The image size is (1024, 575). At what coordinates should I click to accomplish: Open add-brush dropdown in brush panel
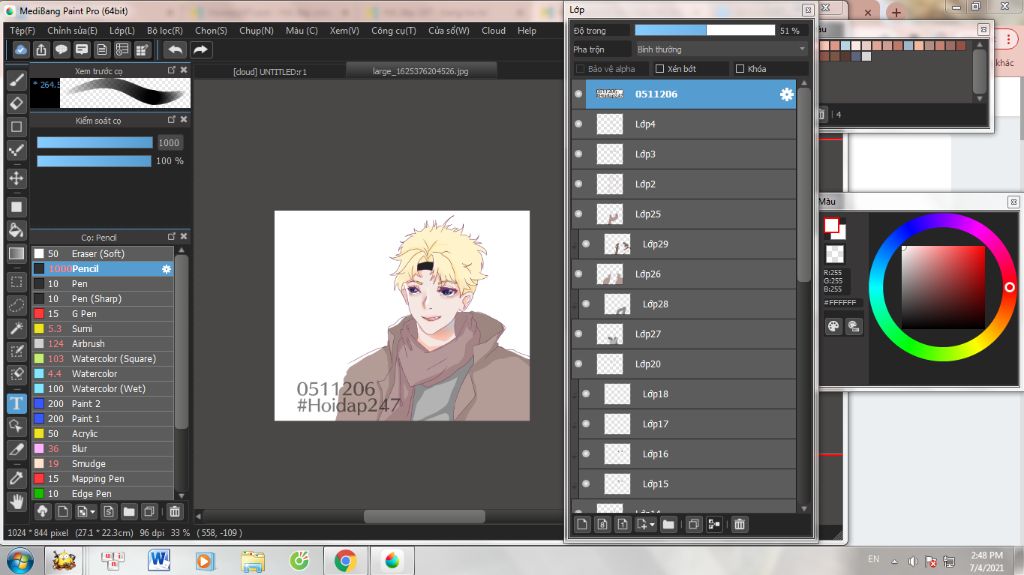pos(93,512)
